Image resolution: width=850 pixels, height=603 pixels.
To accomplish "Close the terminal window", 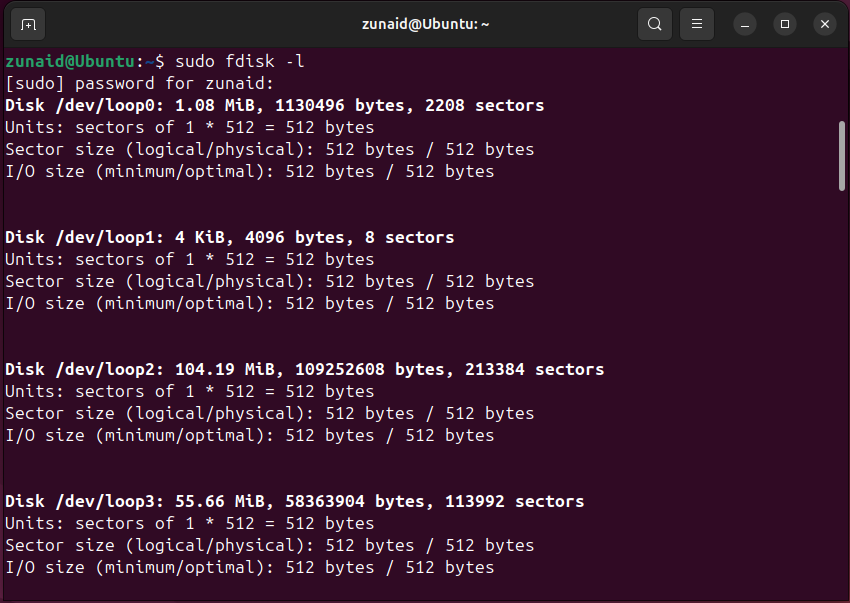I will (825, 24).
